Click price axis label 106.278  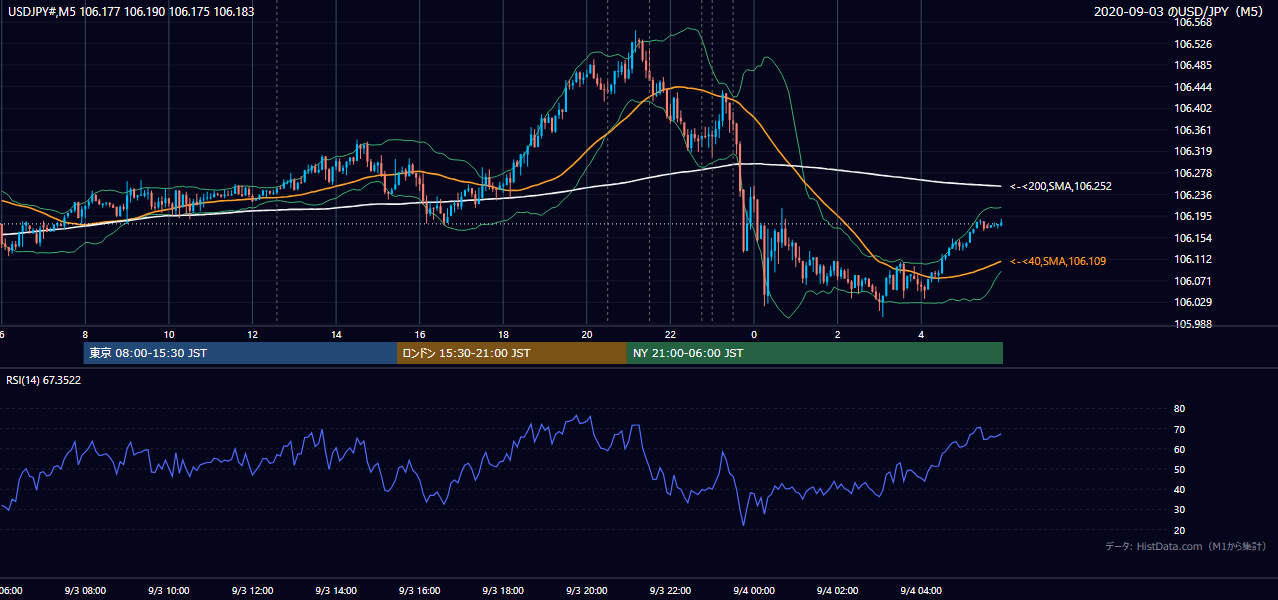point(1192,173)
